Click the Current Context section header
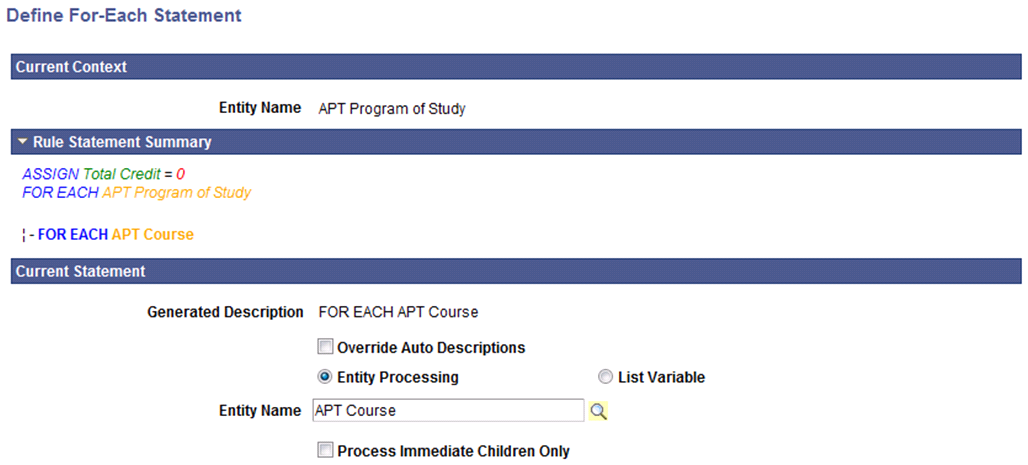Image resolution: width=1028 pixels, height=465 pixels. [516, 67]
